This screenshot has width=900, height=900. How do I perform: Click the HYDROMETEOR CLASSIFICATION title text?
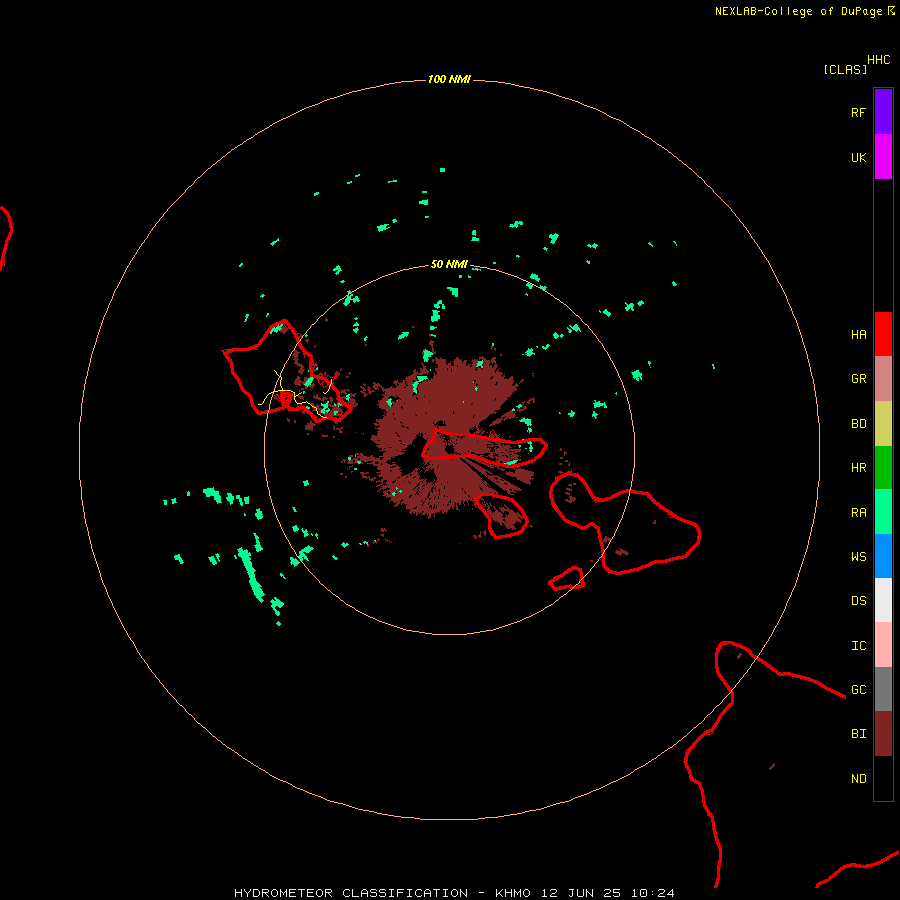351,893
